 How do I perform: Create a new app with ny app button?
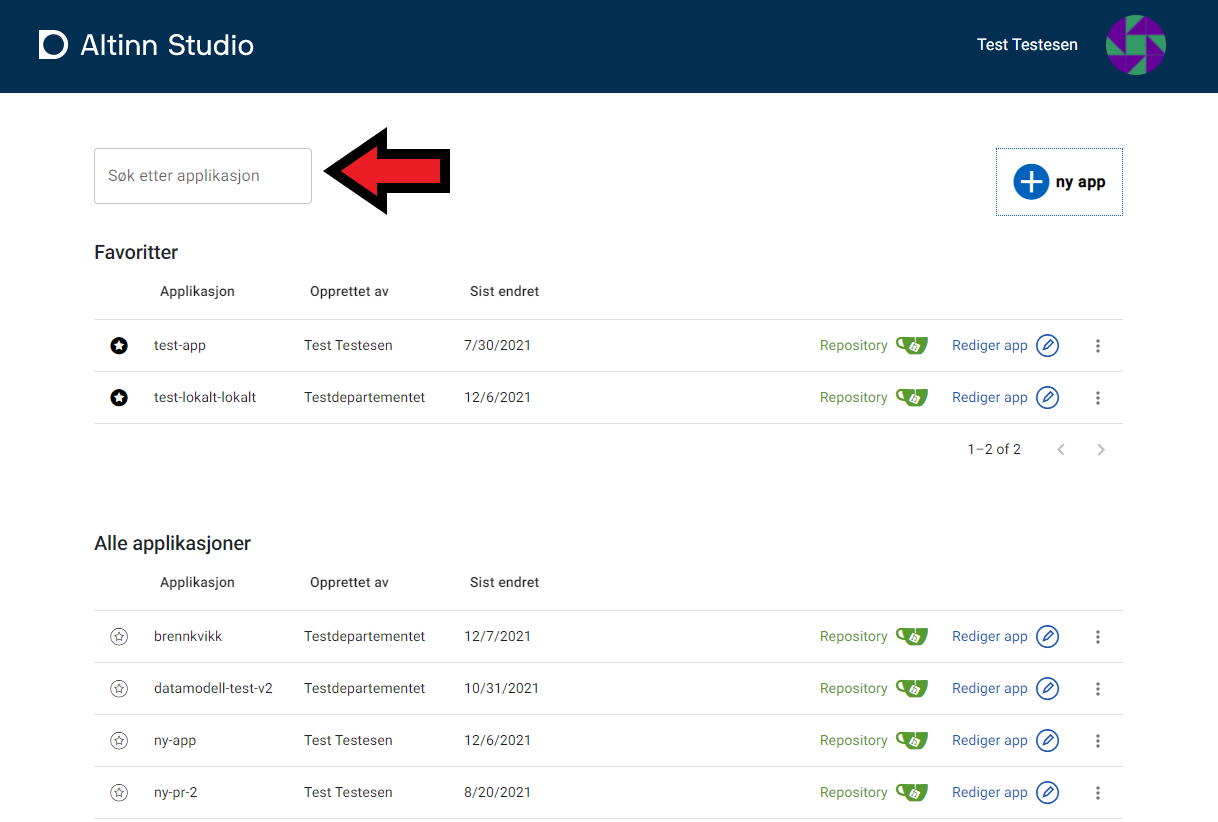1059,182
